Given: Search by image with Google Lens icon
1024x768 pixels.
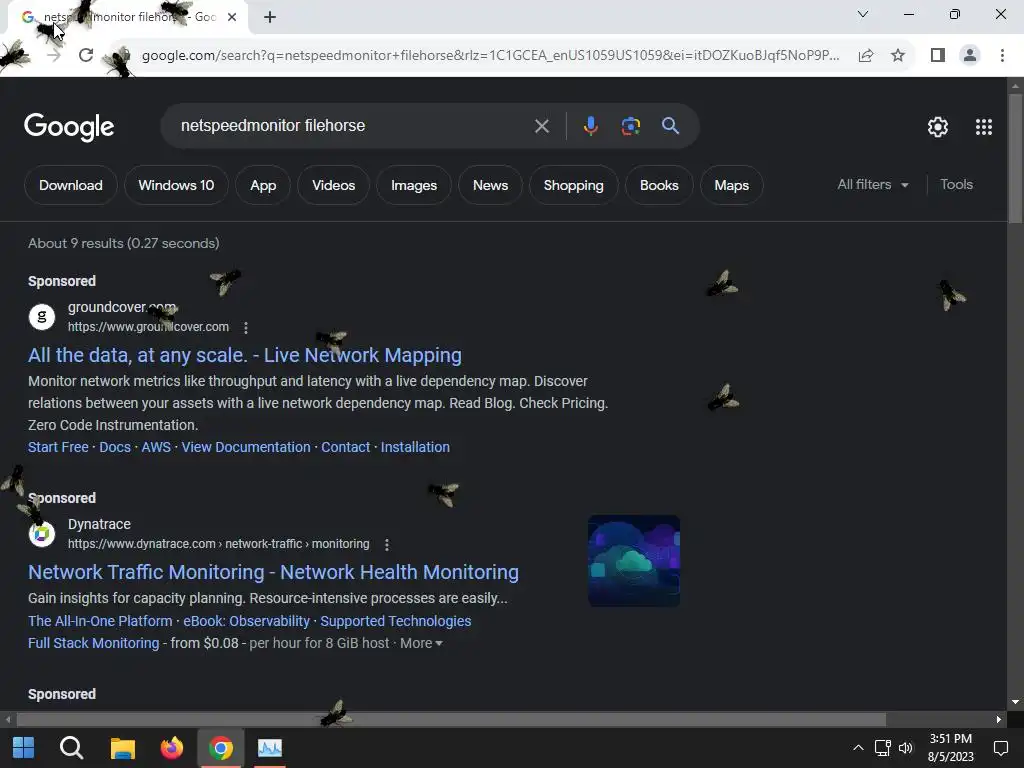Looking at the screenshot, I should (630, 126).
